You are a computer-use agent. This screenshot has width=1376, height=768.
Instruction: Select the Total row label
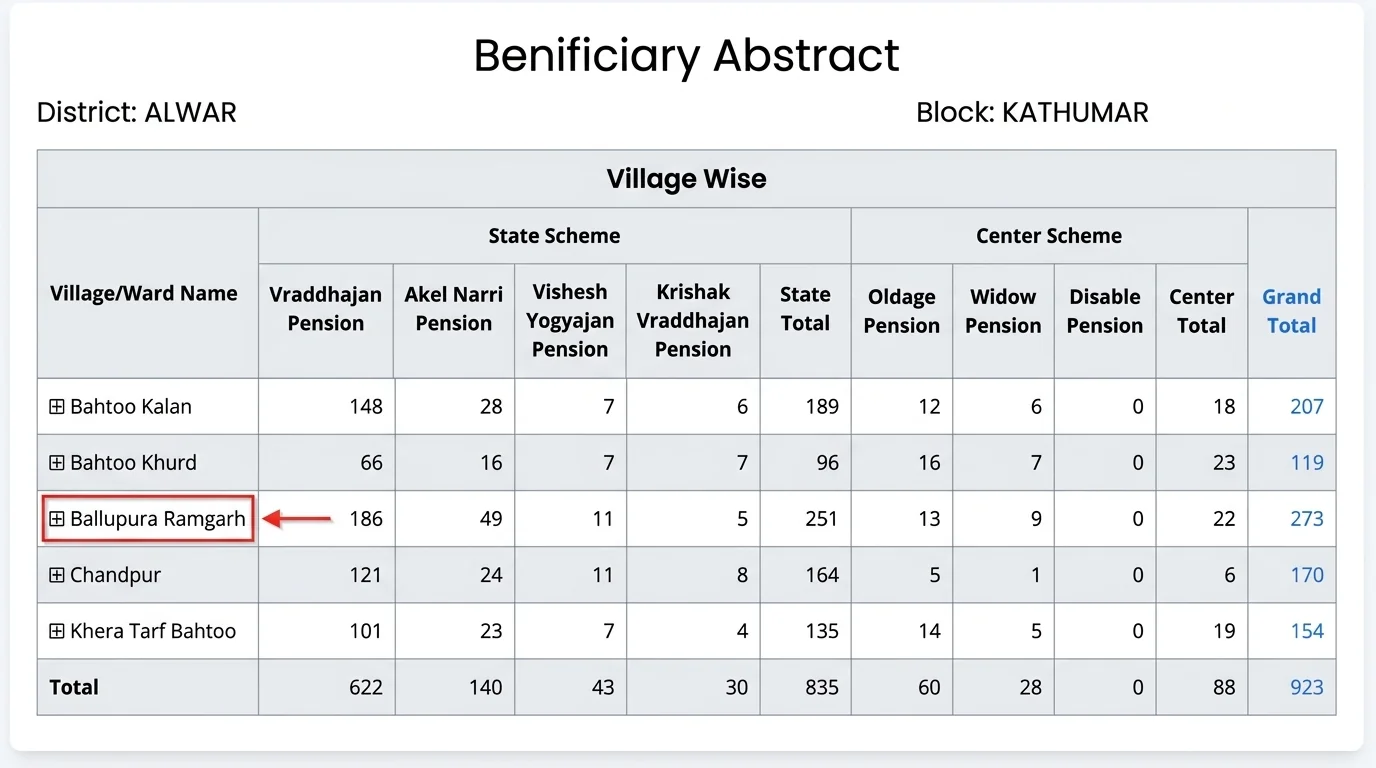[x=74, y=687]
